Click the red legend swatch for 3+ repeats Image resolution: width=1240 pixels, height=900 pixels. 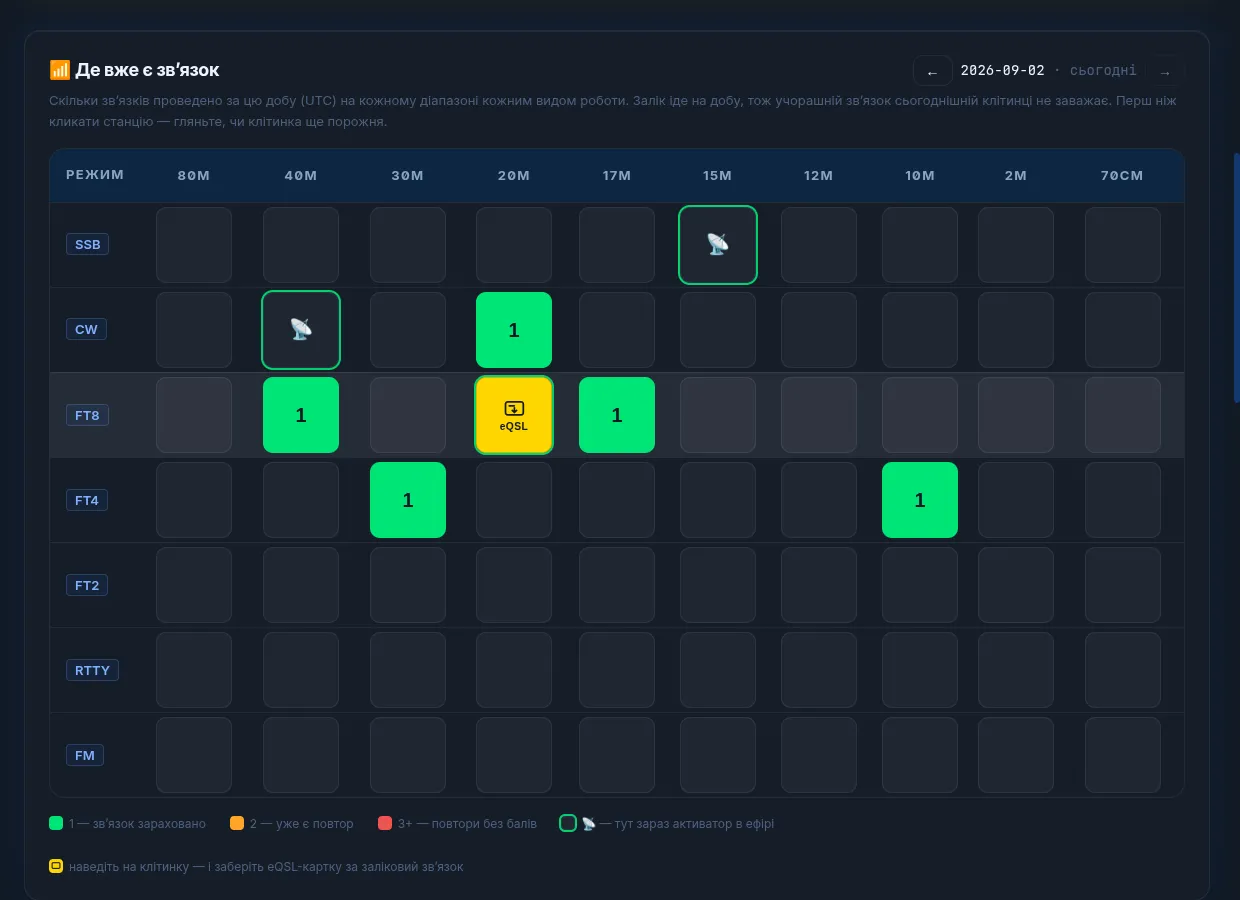coord(385,824)
